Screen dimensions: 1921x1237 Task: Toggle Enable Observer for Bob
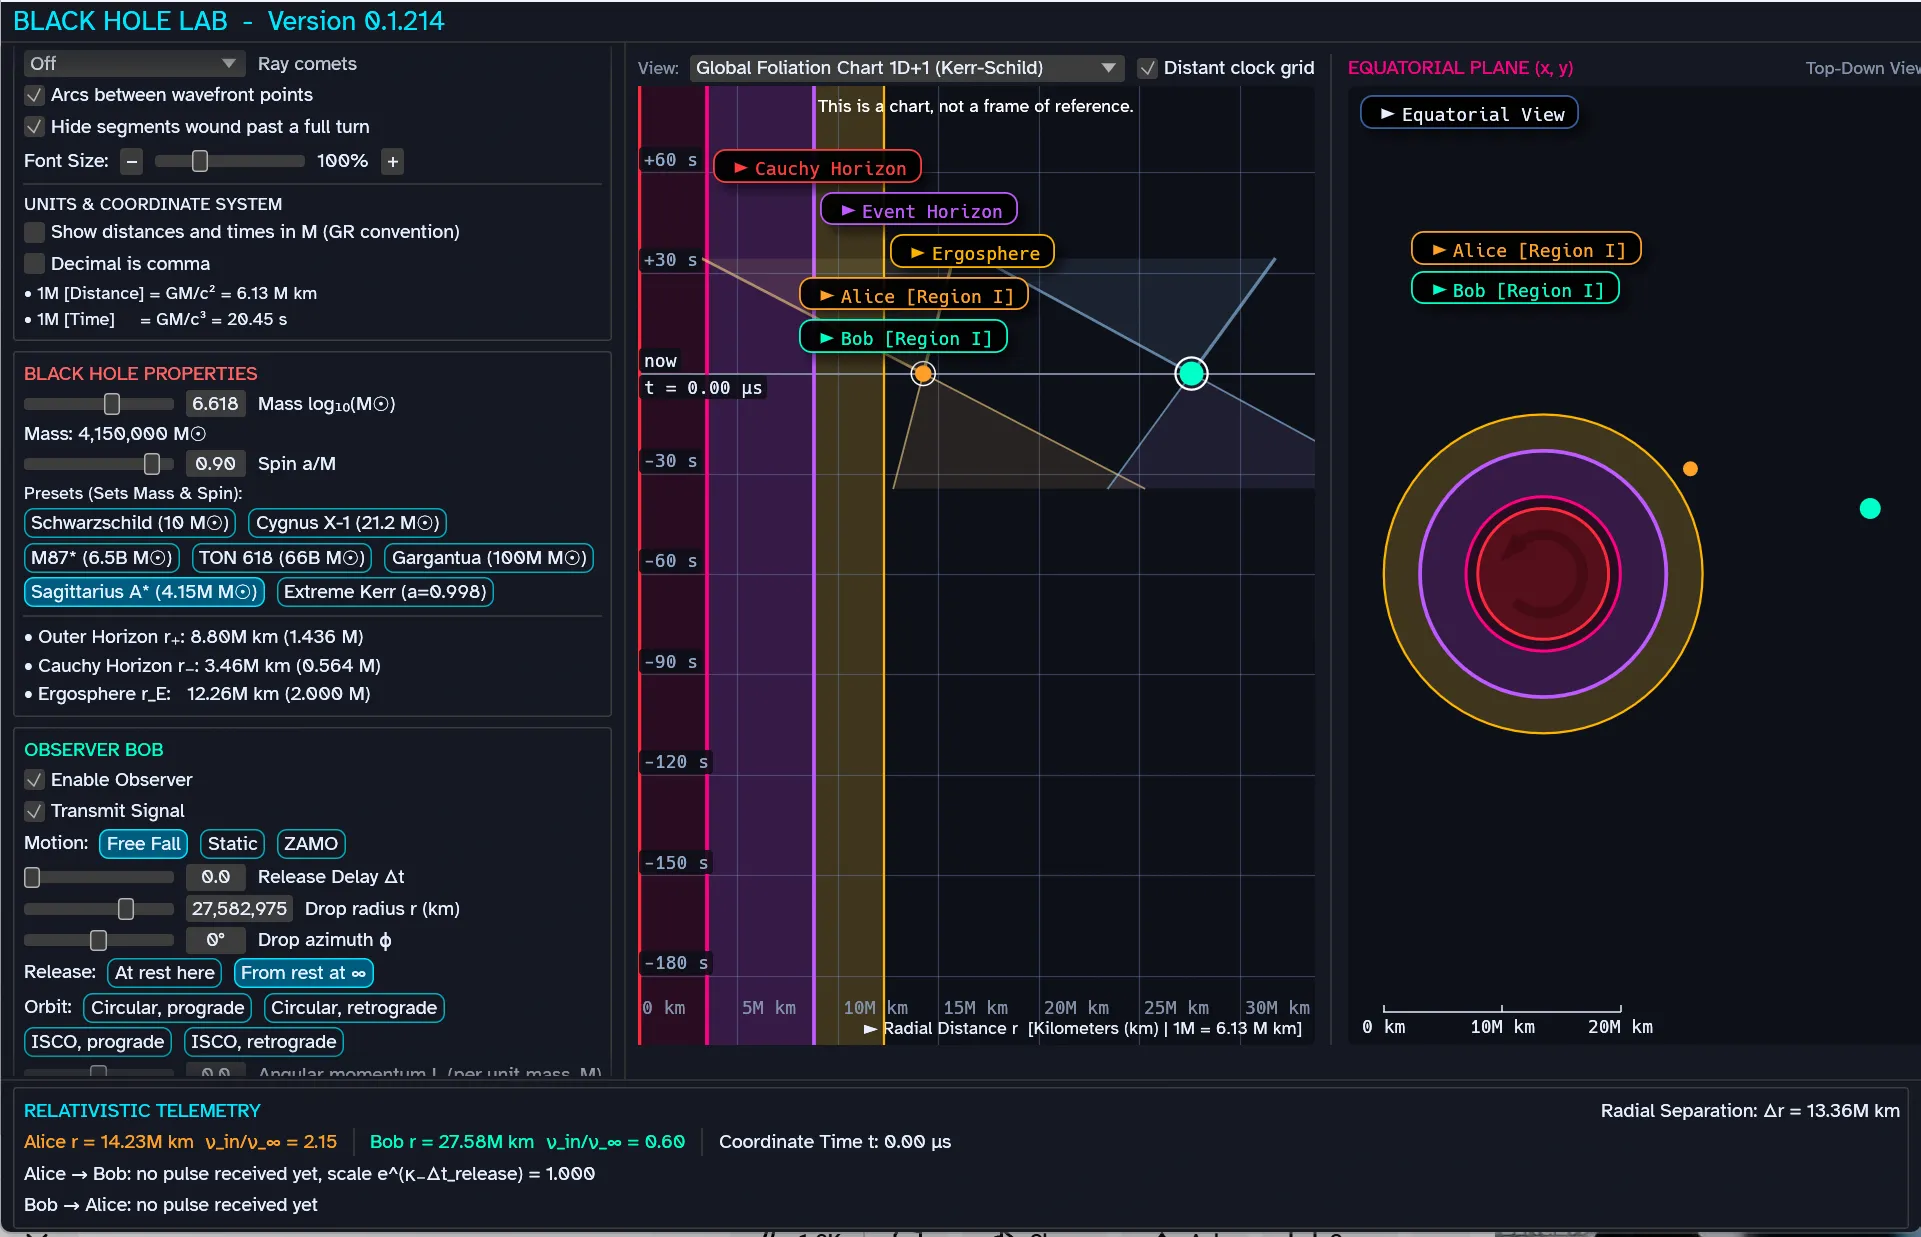34,780
